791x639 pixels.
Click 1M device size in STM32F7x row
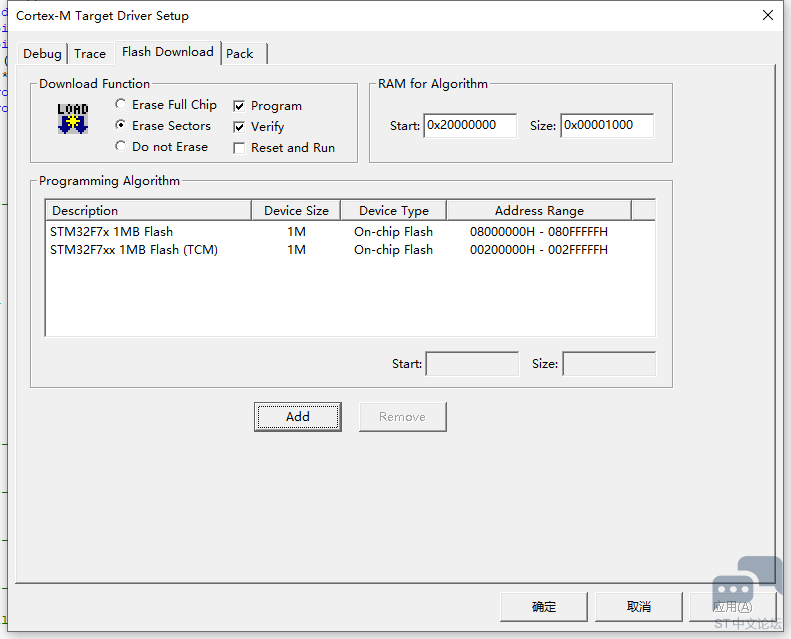tap(297, 231)
